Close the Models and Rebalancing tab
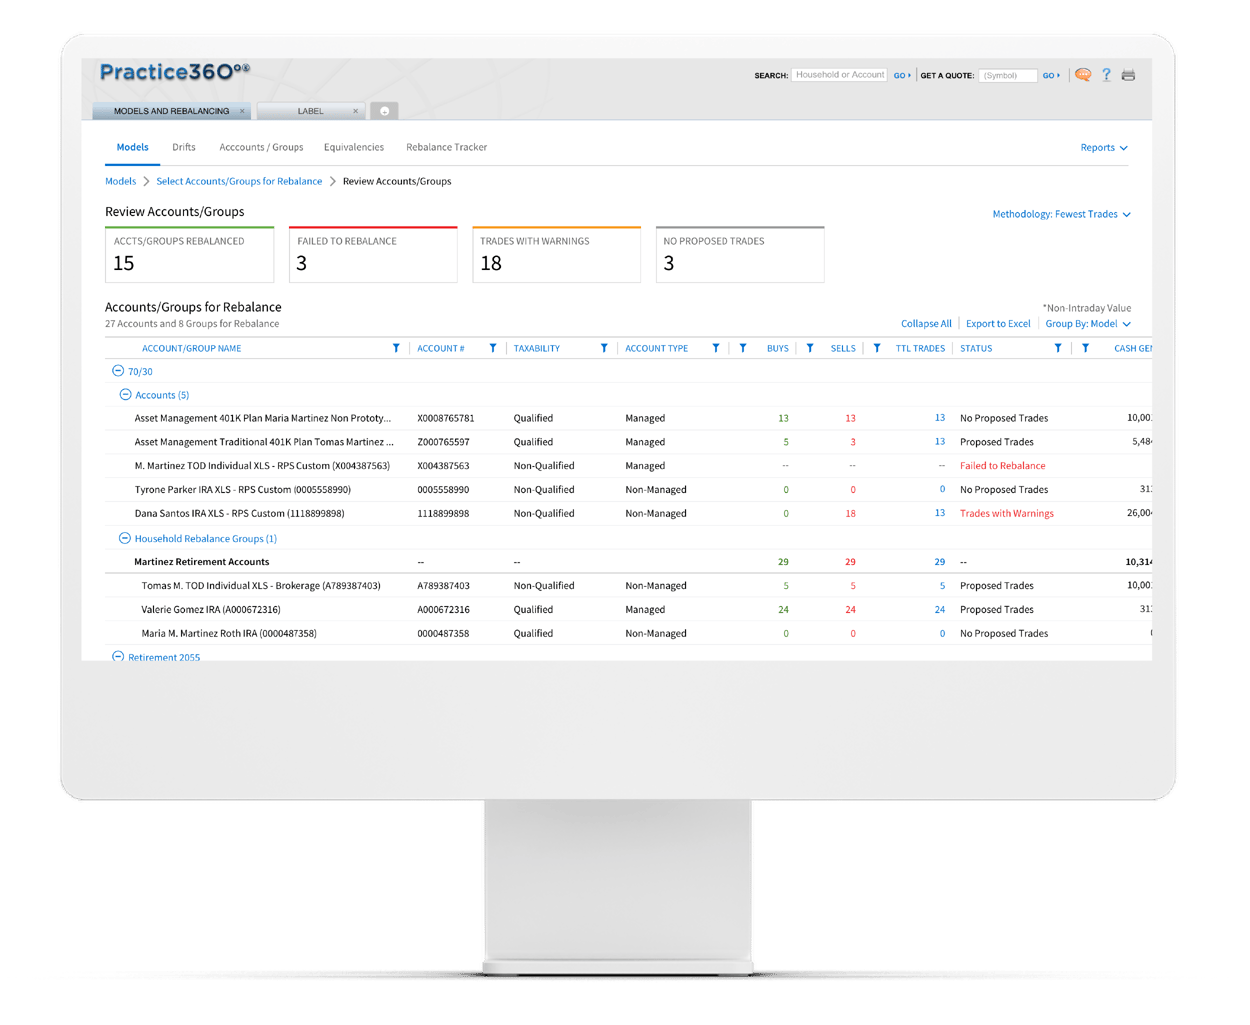The image size is (1250, 1025). 242,111
